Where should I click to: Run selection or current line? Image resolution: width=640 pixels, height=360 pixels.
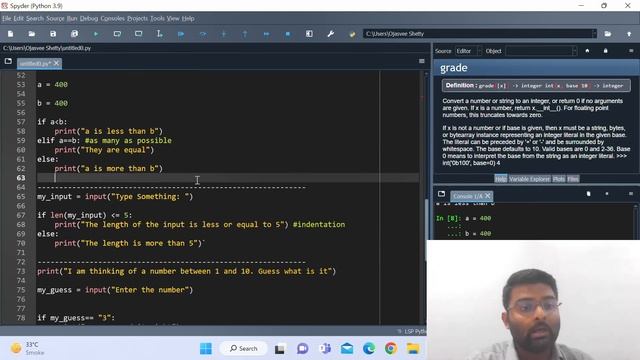tap(160, 34)
